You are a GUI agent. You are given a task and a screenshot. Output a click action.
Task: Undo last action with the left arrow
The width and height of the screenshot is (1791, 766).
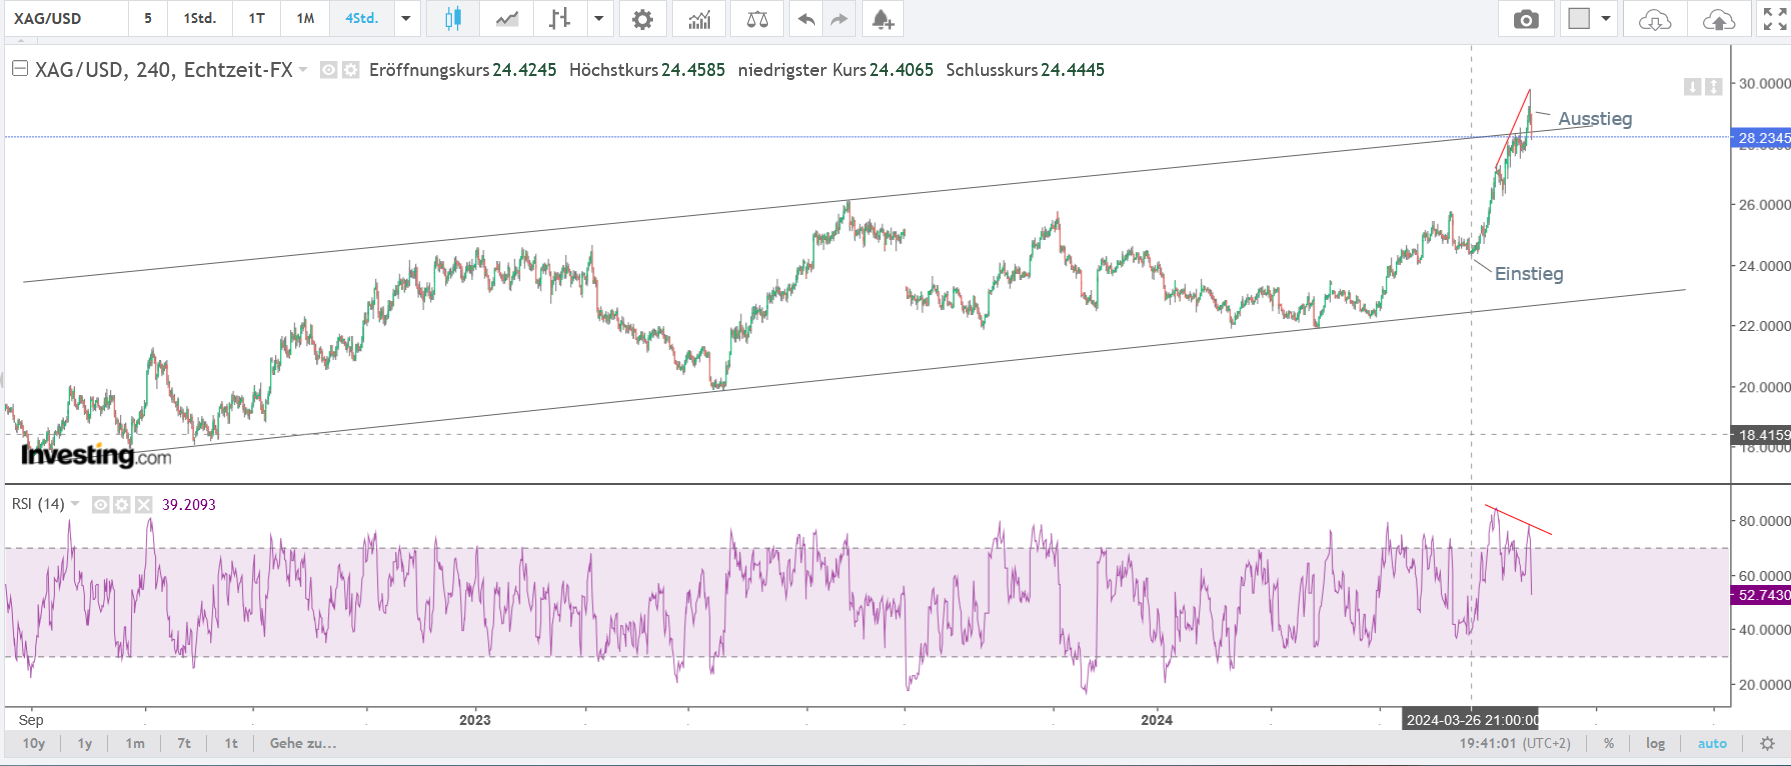(x=806, y=19)
